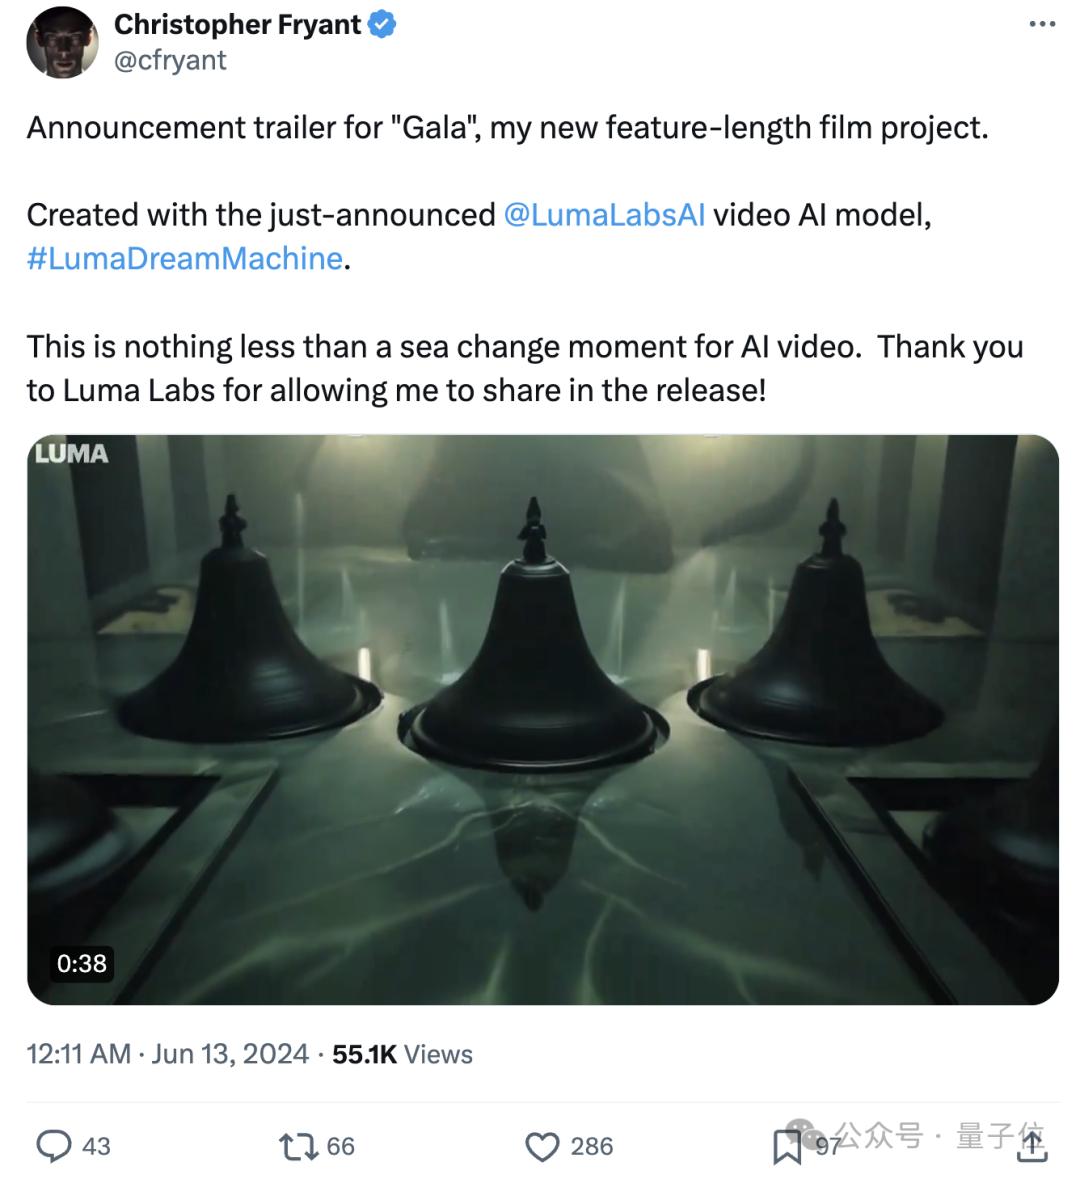Follow the @LumaLabsAI mention link

pyautogui.click(x=604, y=214)
